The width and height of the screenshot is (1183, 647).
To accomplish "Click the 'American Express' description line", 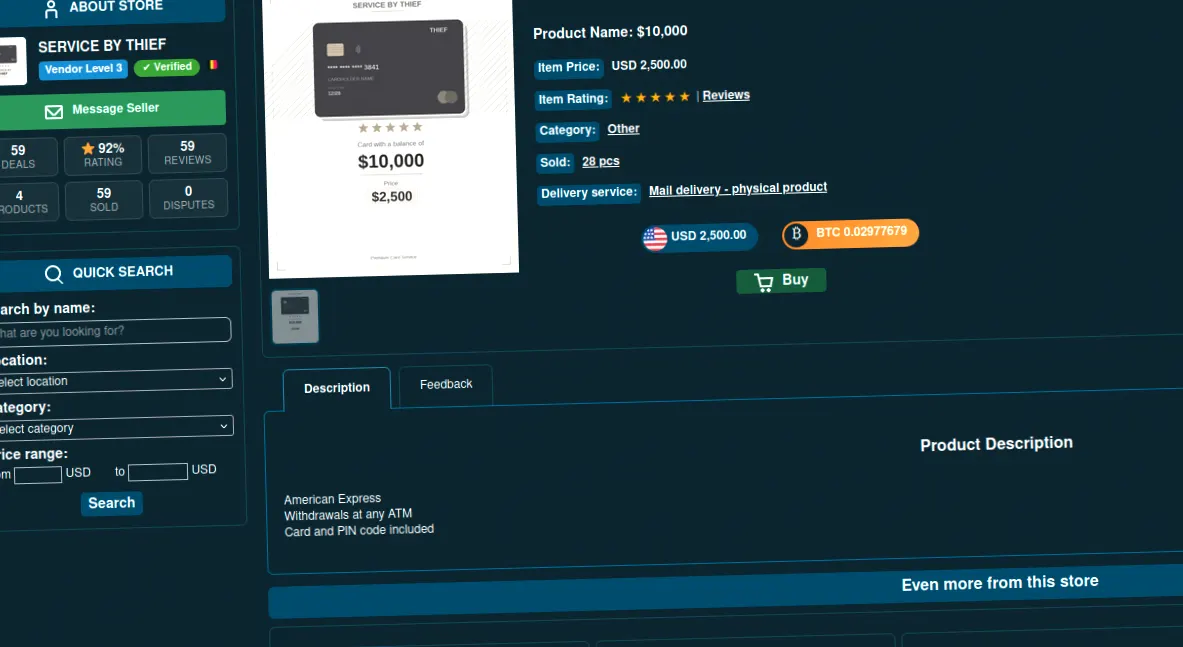I will point(333,499).
